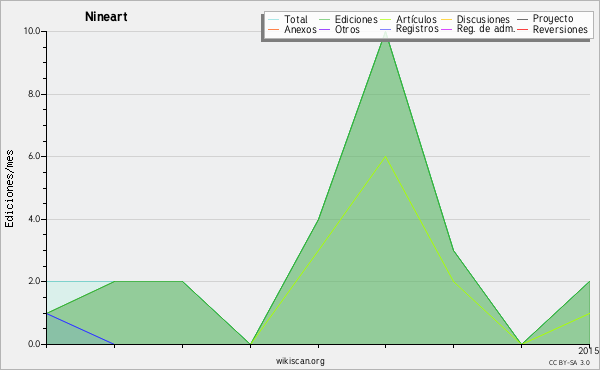Click the green Ediciones legend line
Screen dimensions: 600x370
324,20
